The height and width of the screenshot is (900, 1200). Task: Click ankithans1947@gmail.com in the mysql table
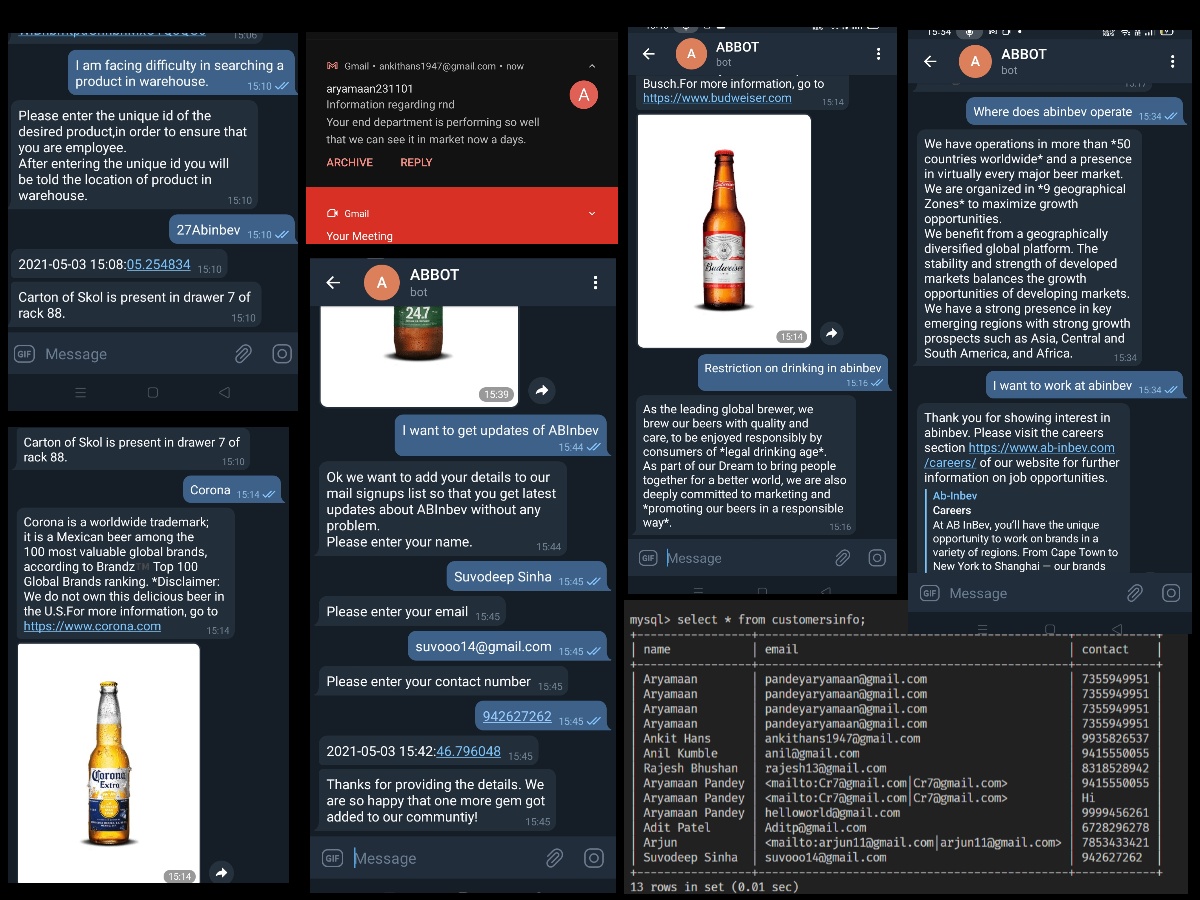click(843, 738)
